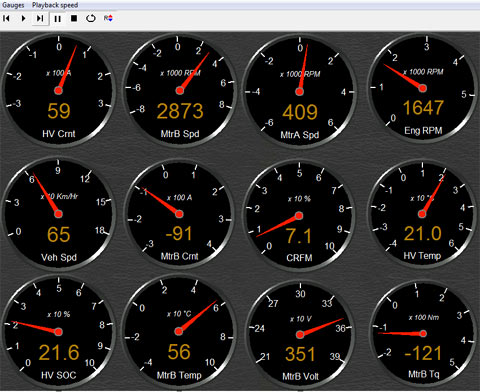This screenshot has height=392, width=480.
Task: Click the 7.1 CRFM value
Action: click(299, 236)
